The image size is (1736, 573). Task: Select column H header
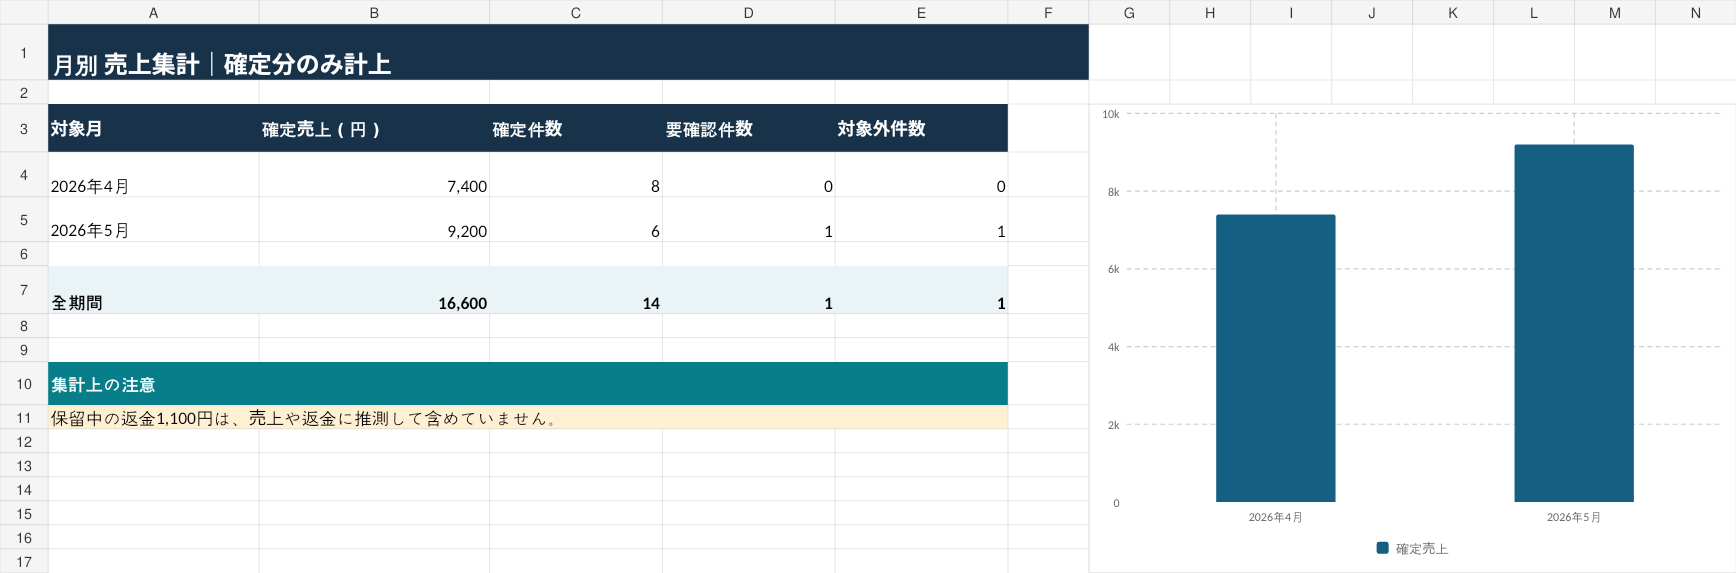pos(1210,12)
